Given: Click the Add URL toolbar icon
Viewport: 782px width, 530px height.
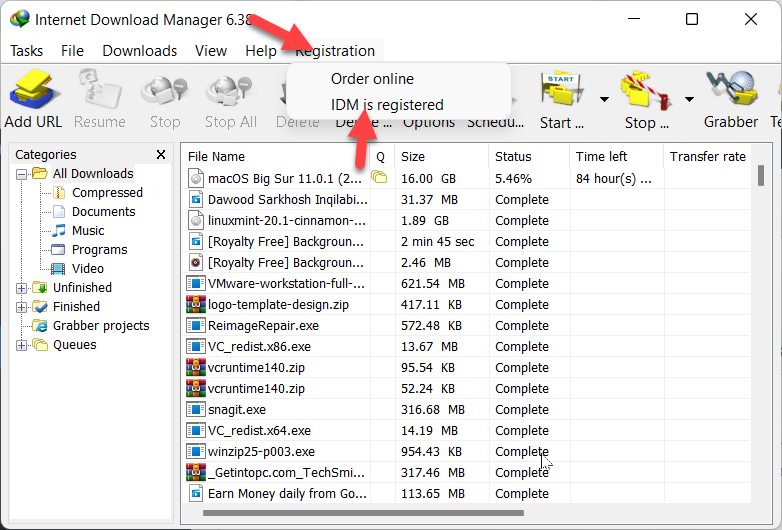Looking at the screenshot, I should click(x=33, y=93).
